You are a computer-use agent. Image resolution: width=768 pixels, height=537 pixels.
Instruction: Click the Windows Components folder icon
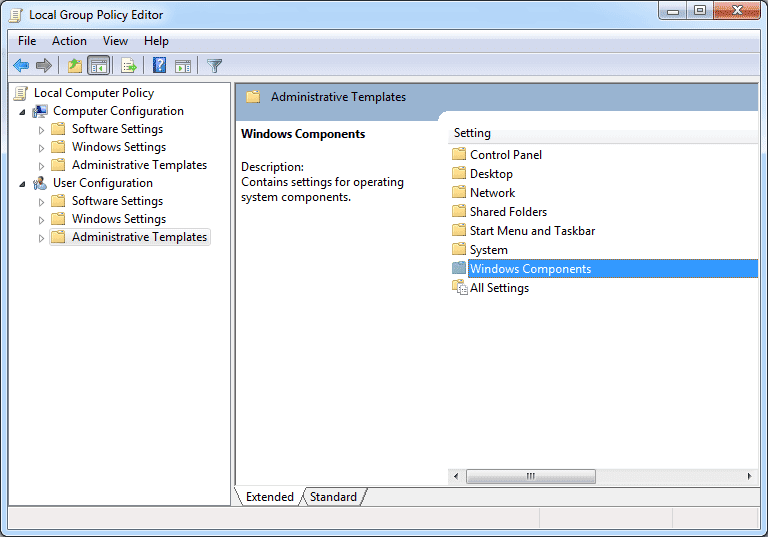tap(459, 268)
